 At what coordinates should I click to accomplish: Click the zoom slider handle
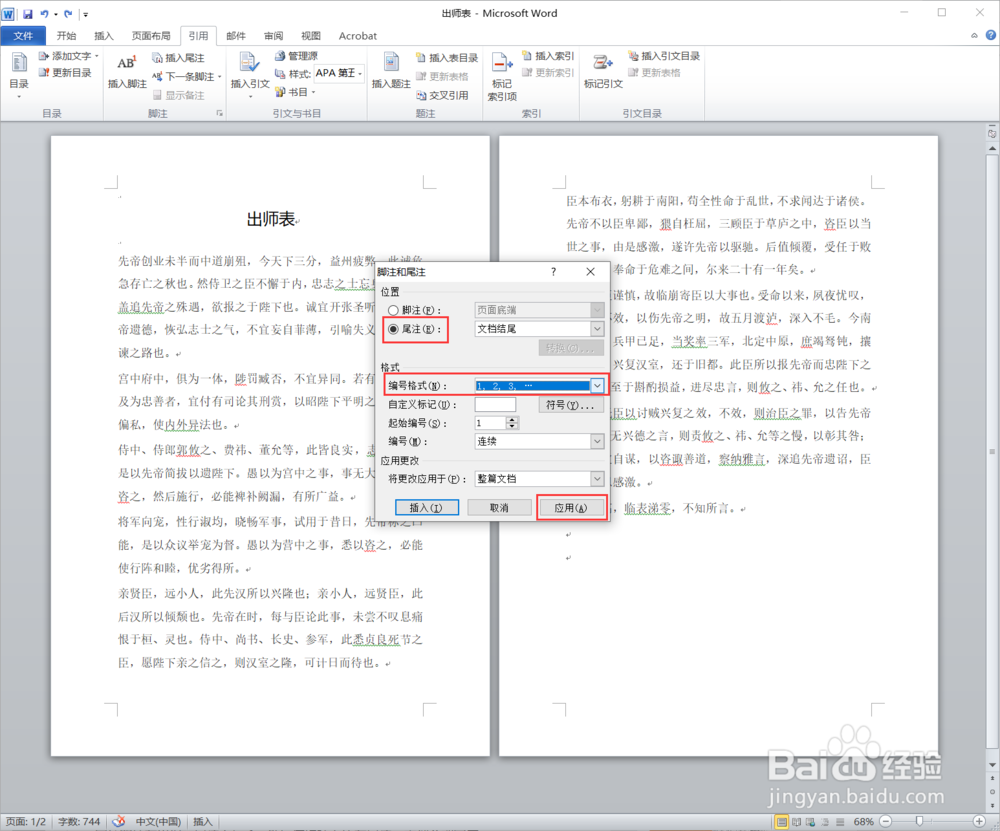(x=919, y=821)
